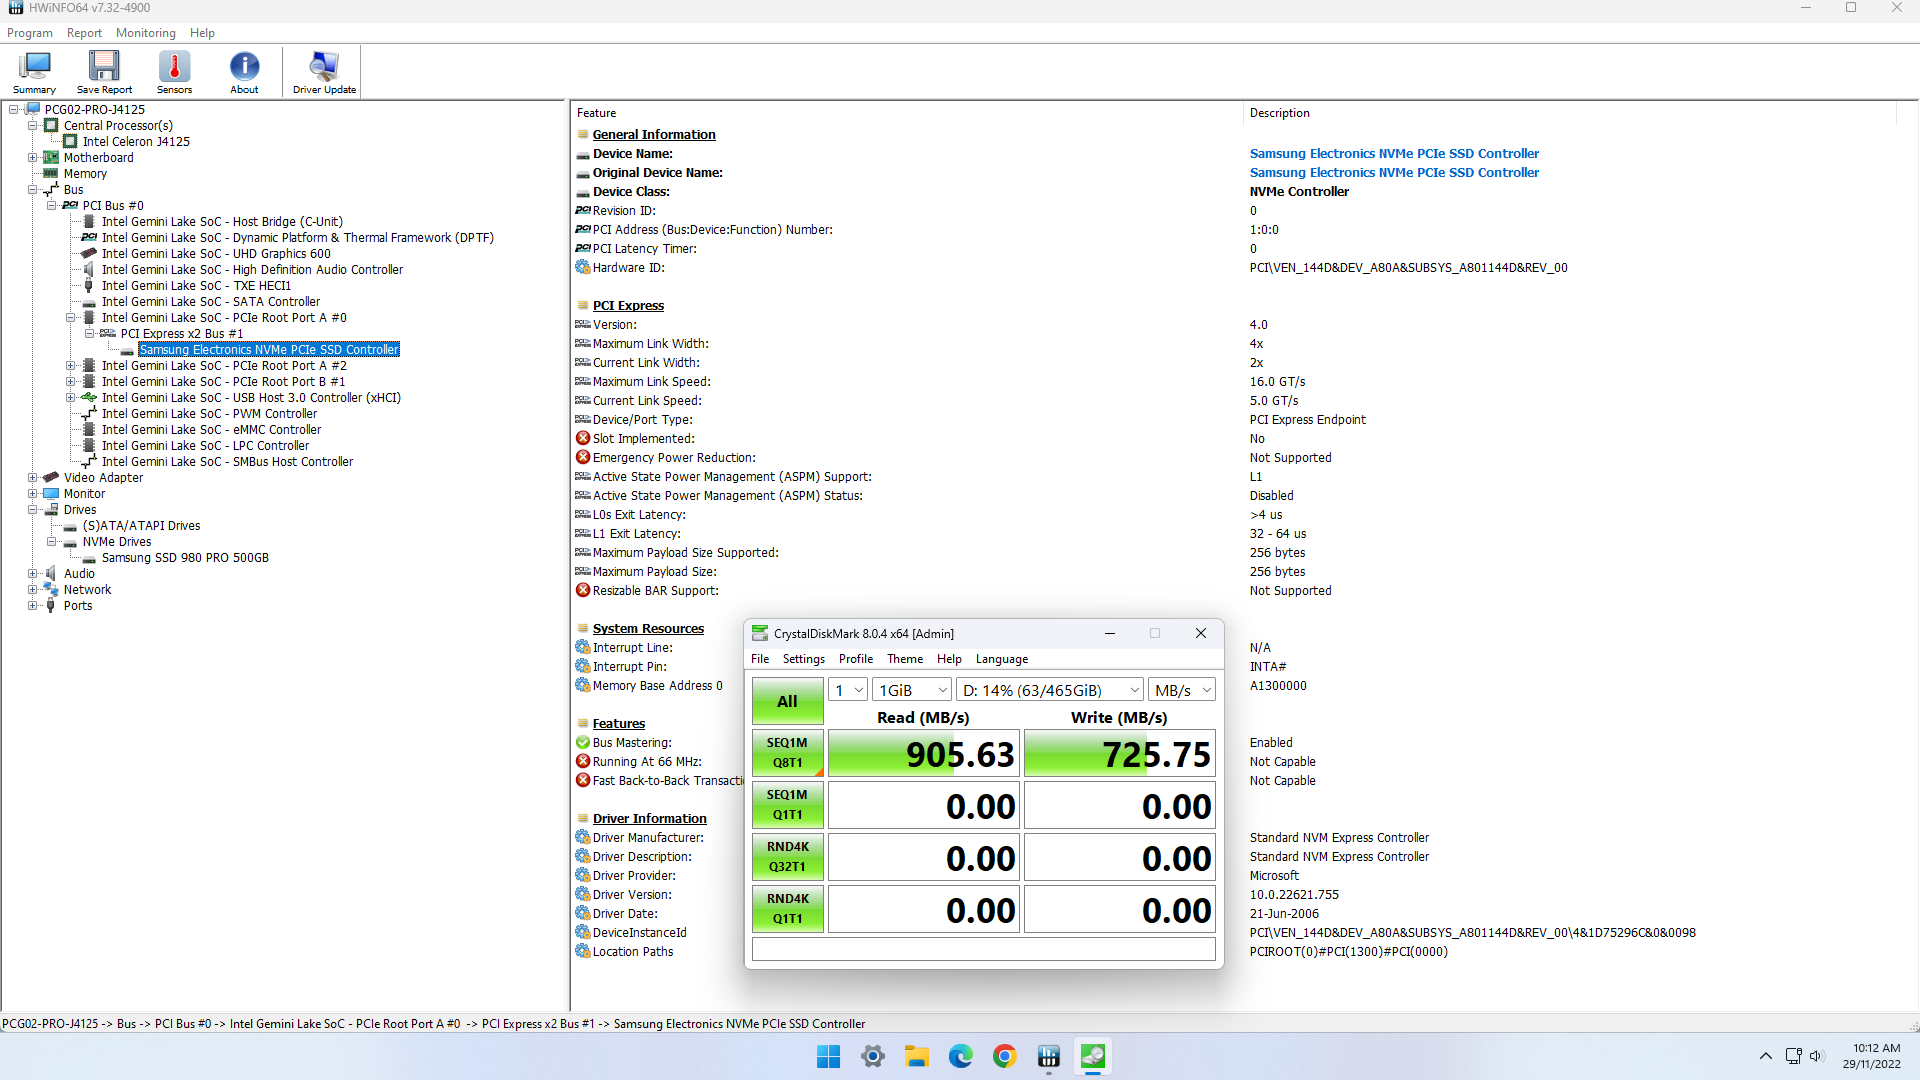The image size is (1920, 1080).
Task: Open the Monitoring menu
Action: (145, 33)
